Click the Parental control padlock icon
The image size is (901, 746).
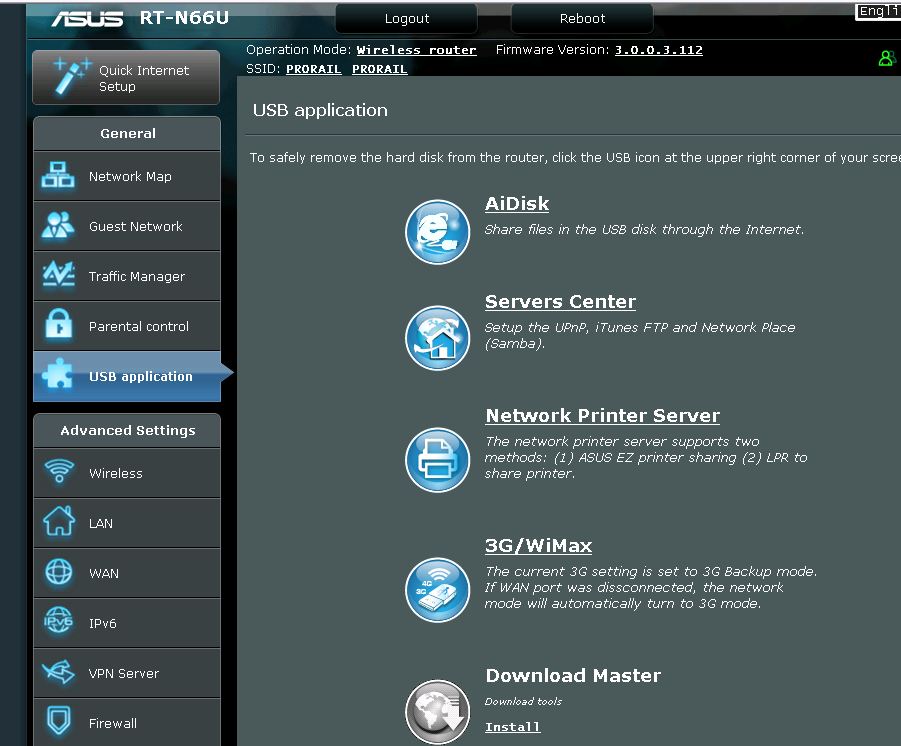click(x=58, y=325)
